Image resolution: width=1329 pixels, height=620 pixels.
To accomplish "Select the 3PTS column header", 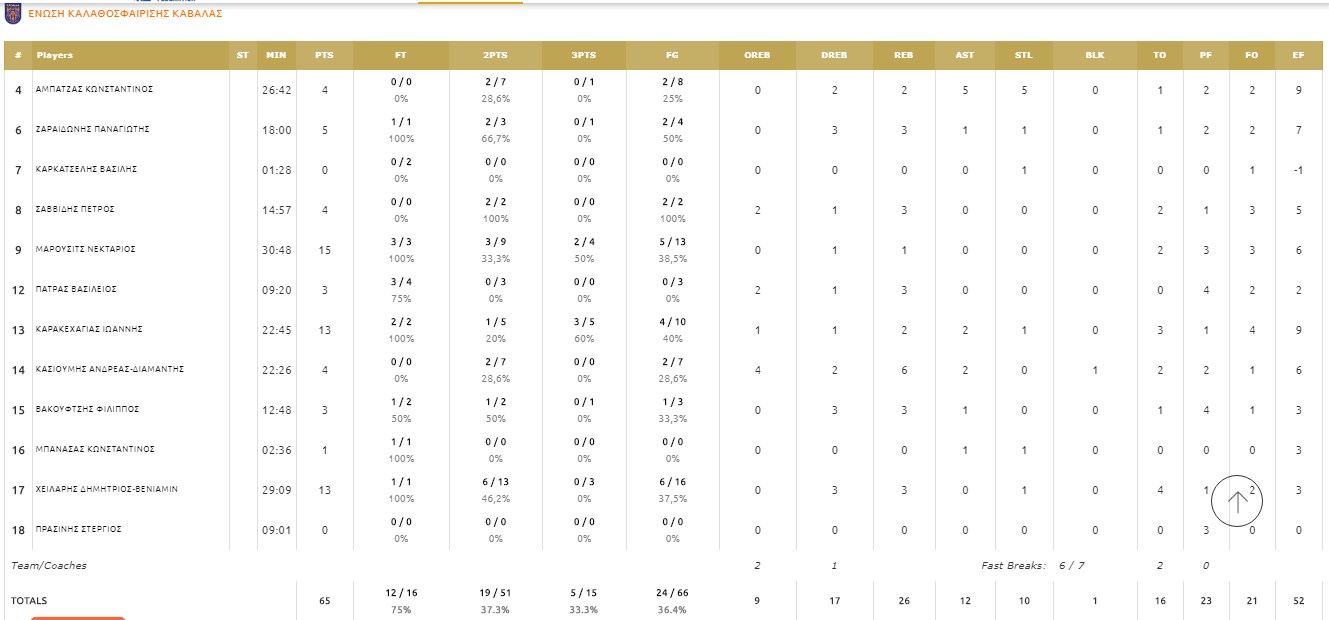I will [583, 55].
